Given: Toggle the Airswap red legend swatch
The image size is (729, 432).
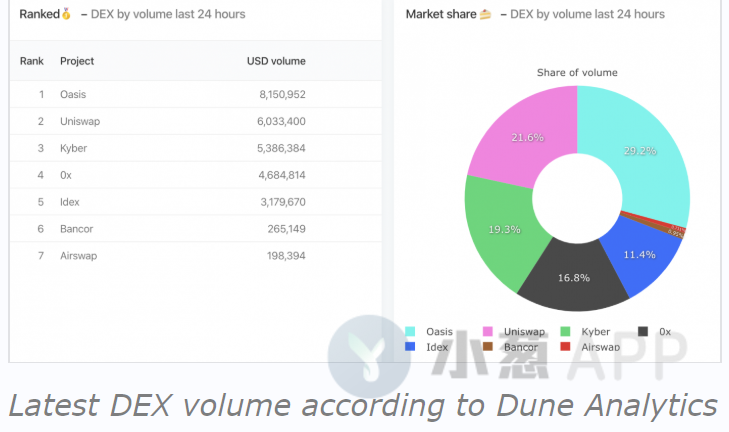Looking at the screenshot, I should (565, 346).
